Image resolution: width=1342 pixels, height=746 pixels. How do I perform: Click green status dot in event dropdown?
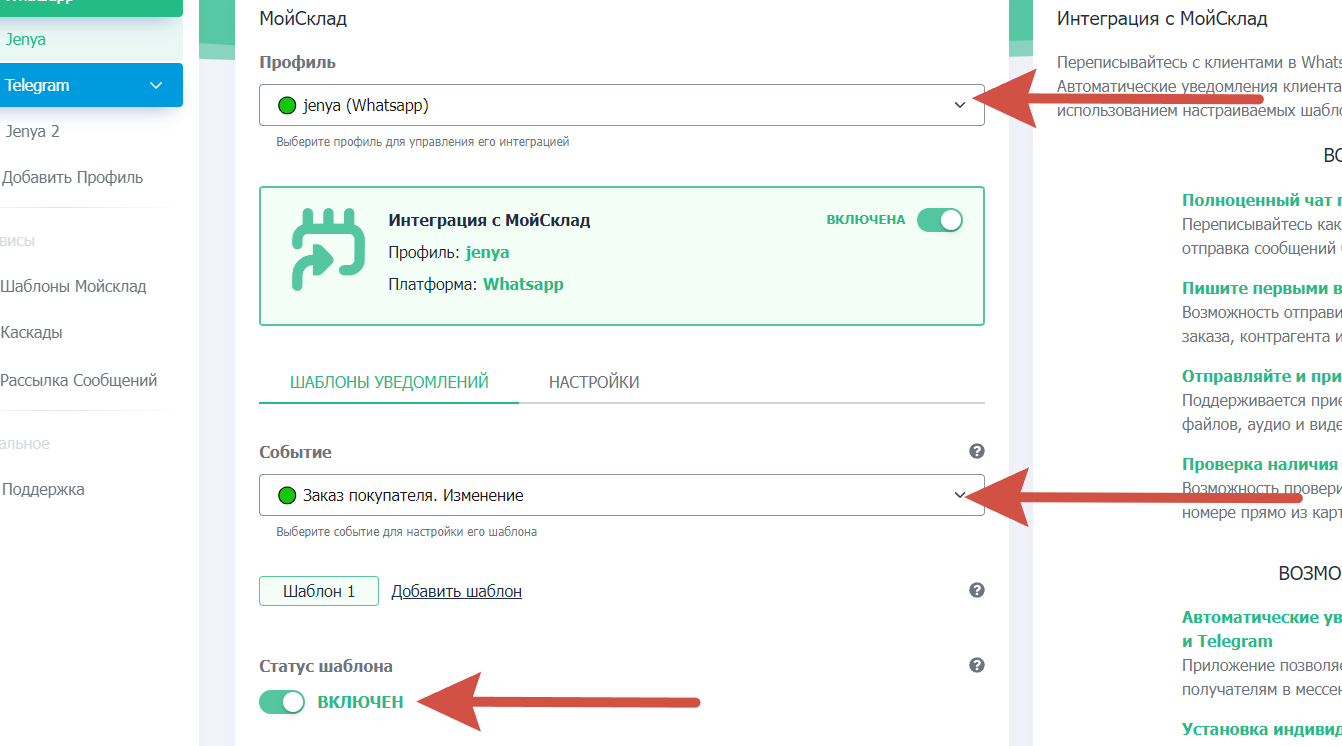click(287, 495)
